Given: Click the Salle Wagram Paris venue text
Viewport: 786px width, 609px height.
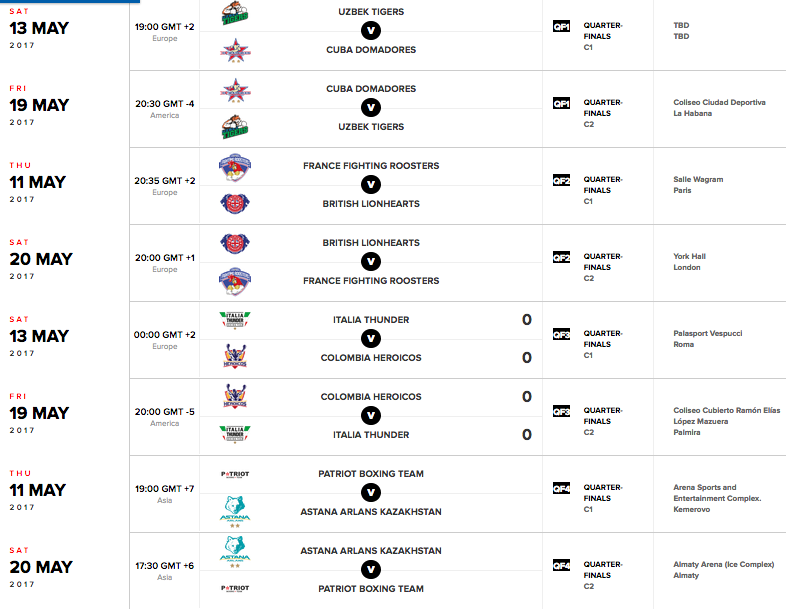Looking at the screenshot, I should (698, 184).
